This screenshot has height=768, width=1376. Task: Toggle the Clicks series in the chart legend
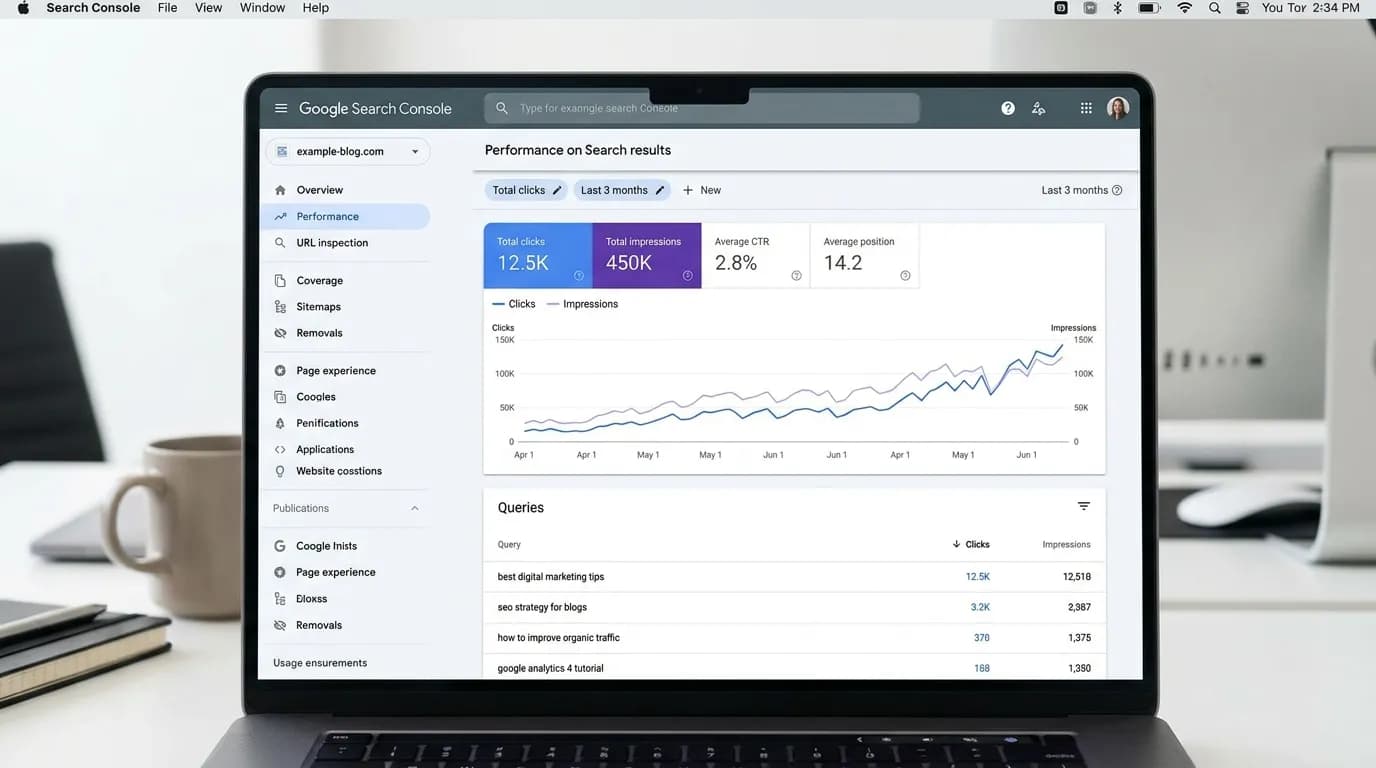coord(514,304)
